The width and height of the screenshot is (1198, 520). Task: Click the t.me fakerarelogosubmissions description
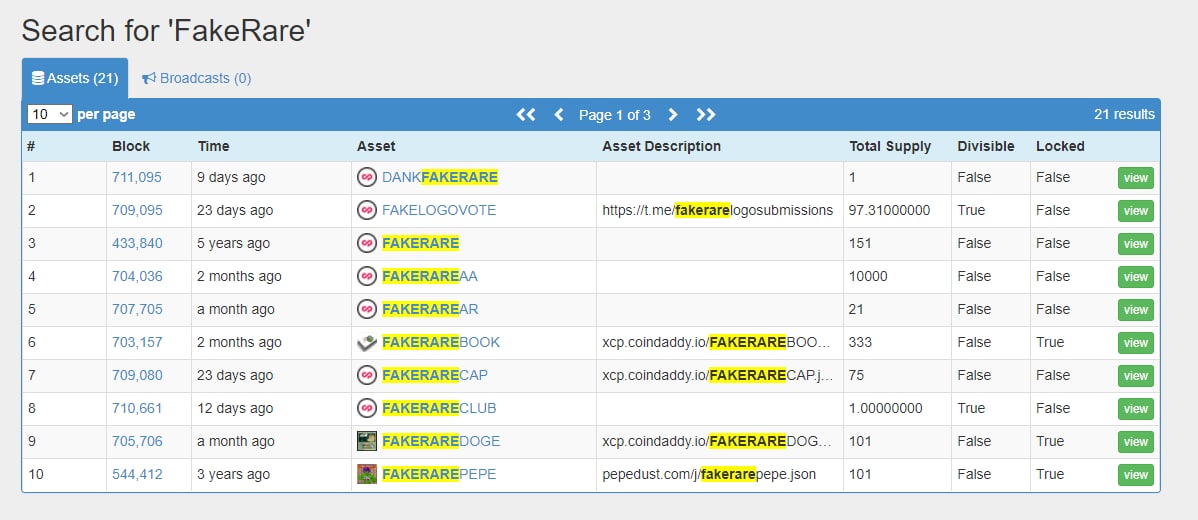pos(717,210)
